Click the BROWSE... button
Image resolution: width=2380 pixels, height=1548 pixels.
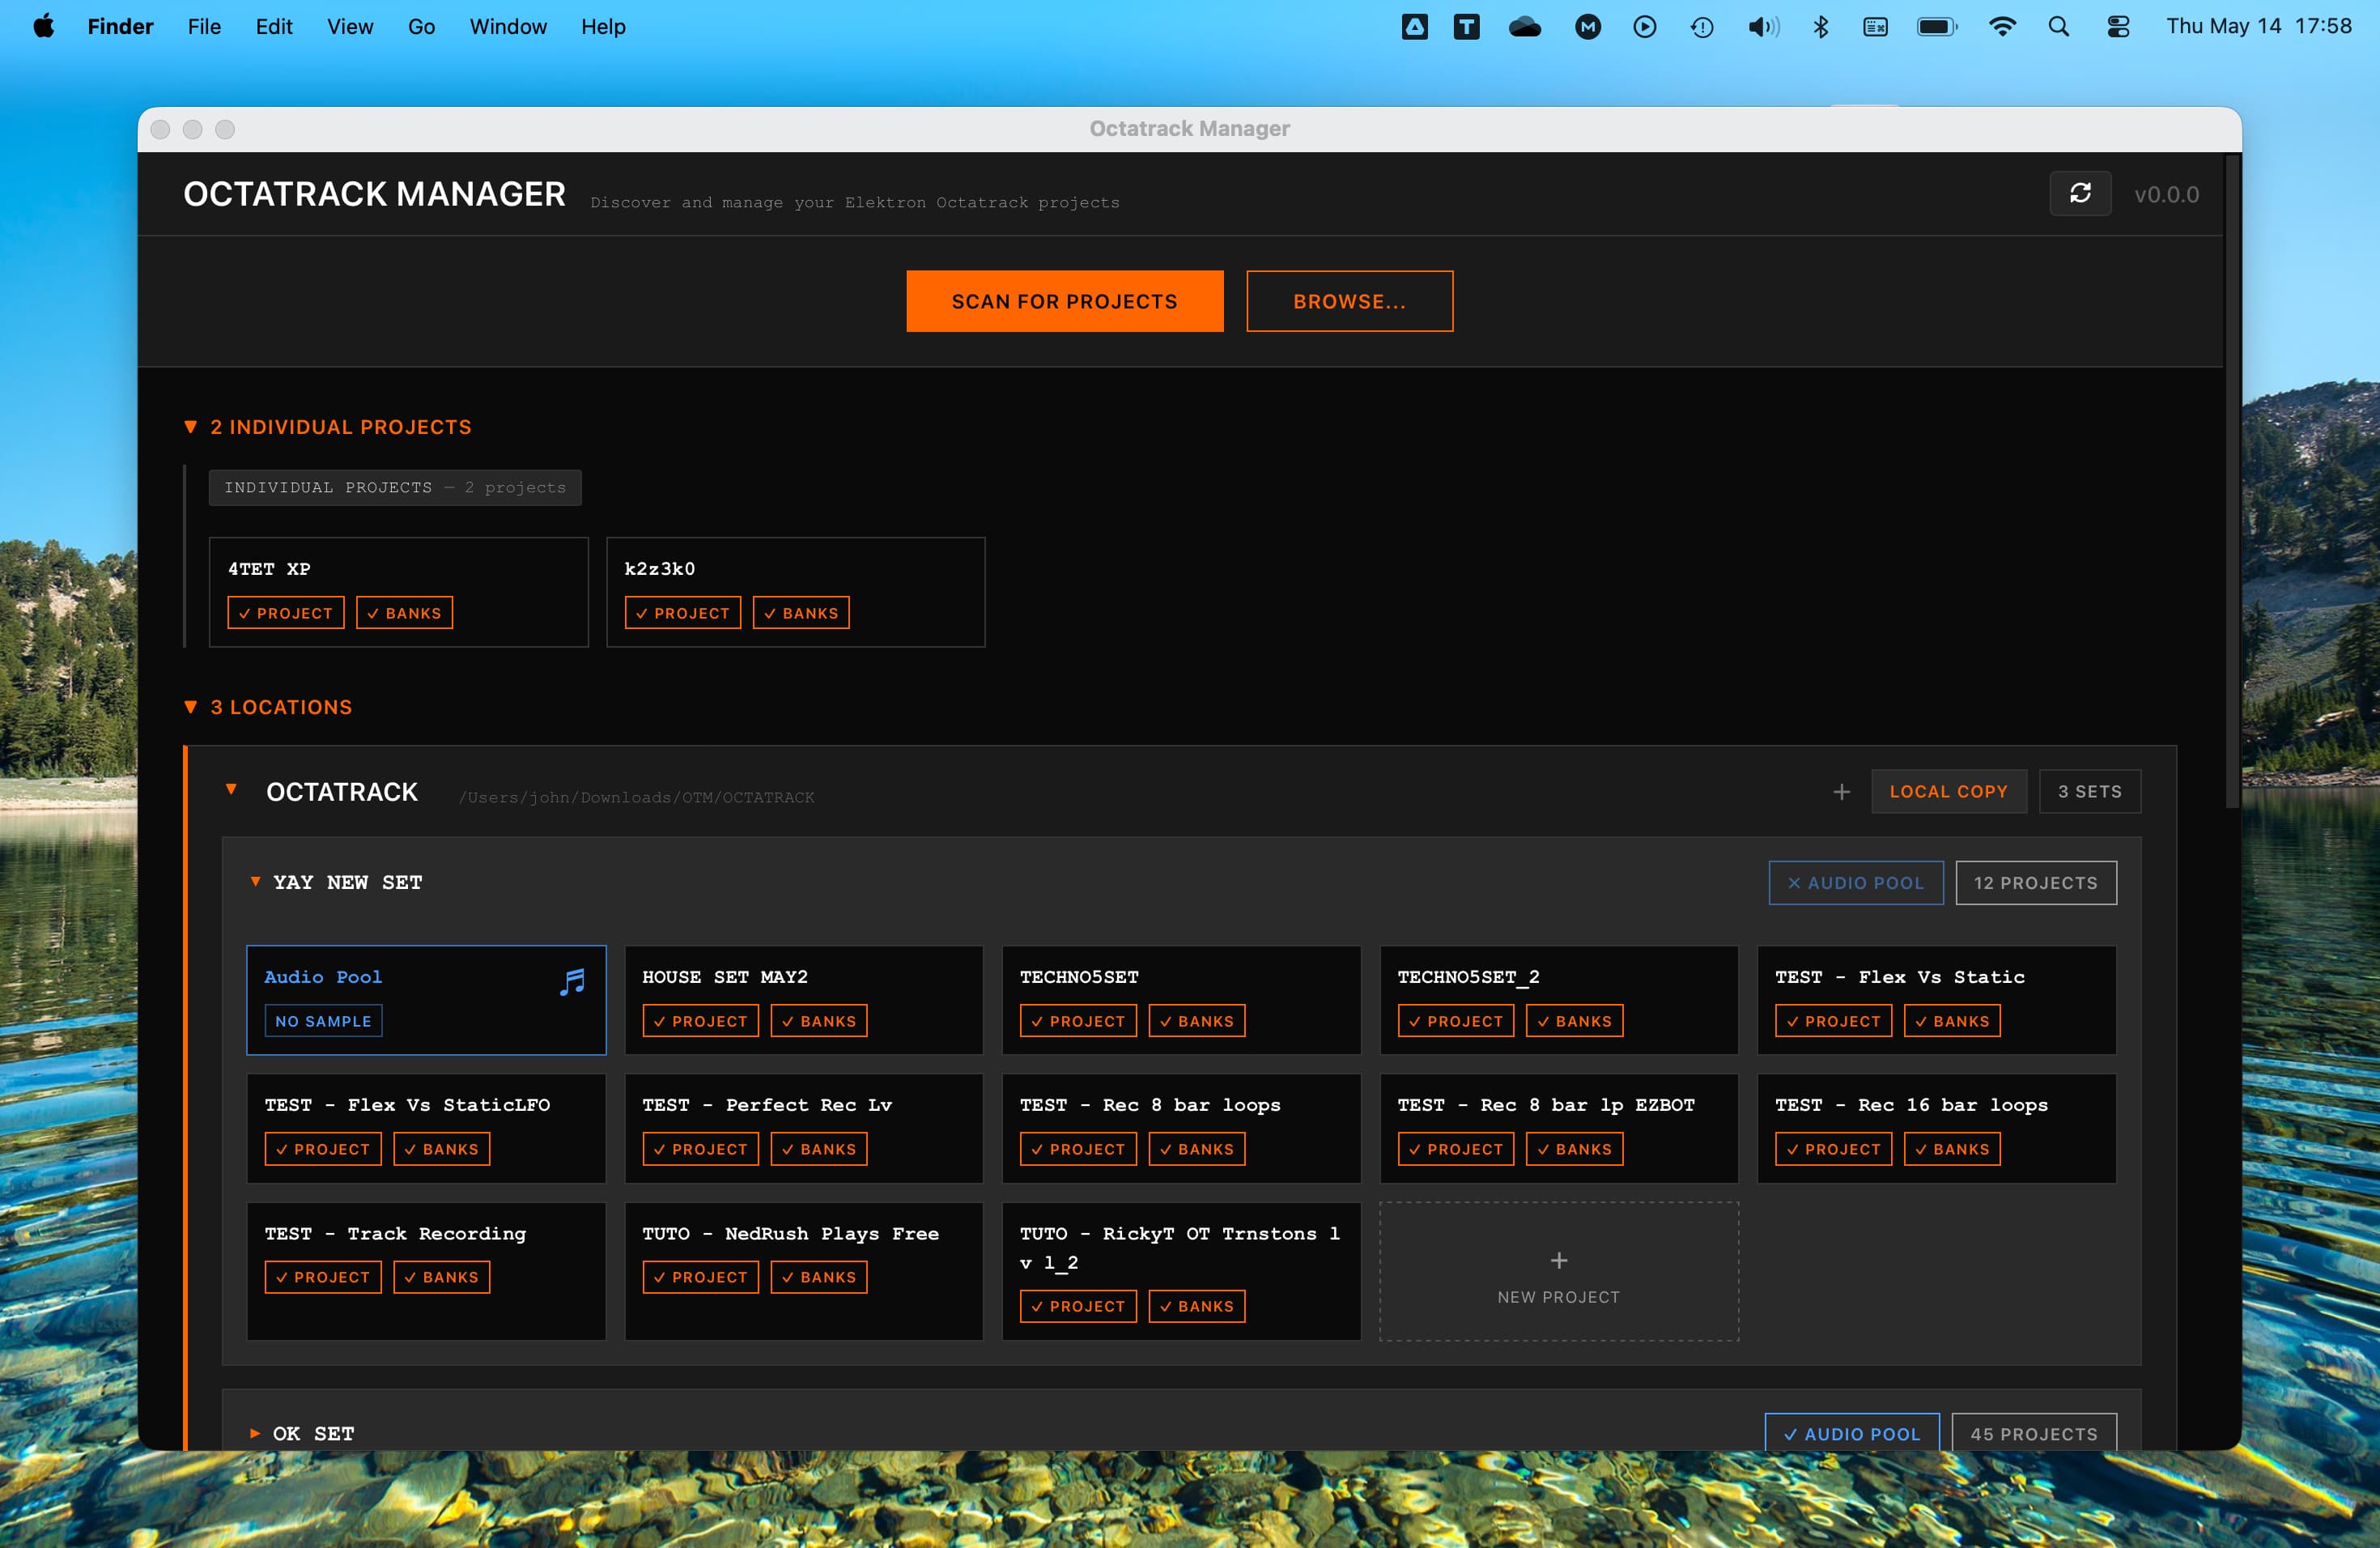[x=1349, y=301]
